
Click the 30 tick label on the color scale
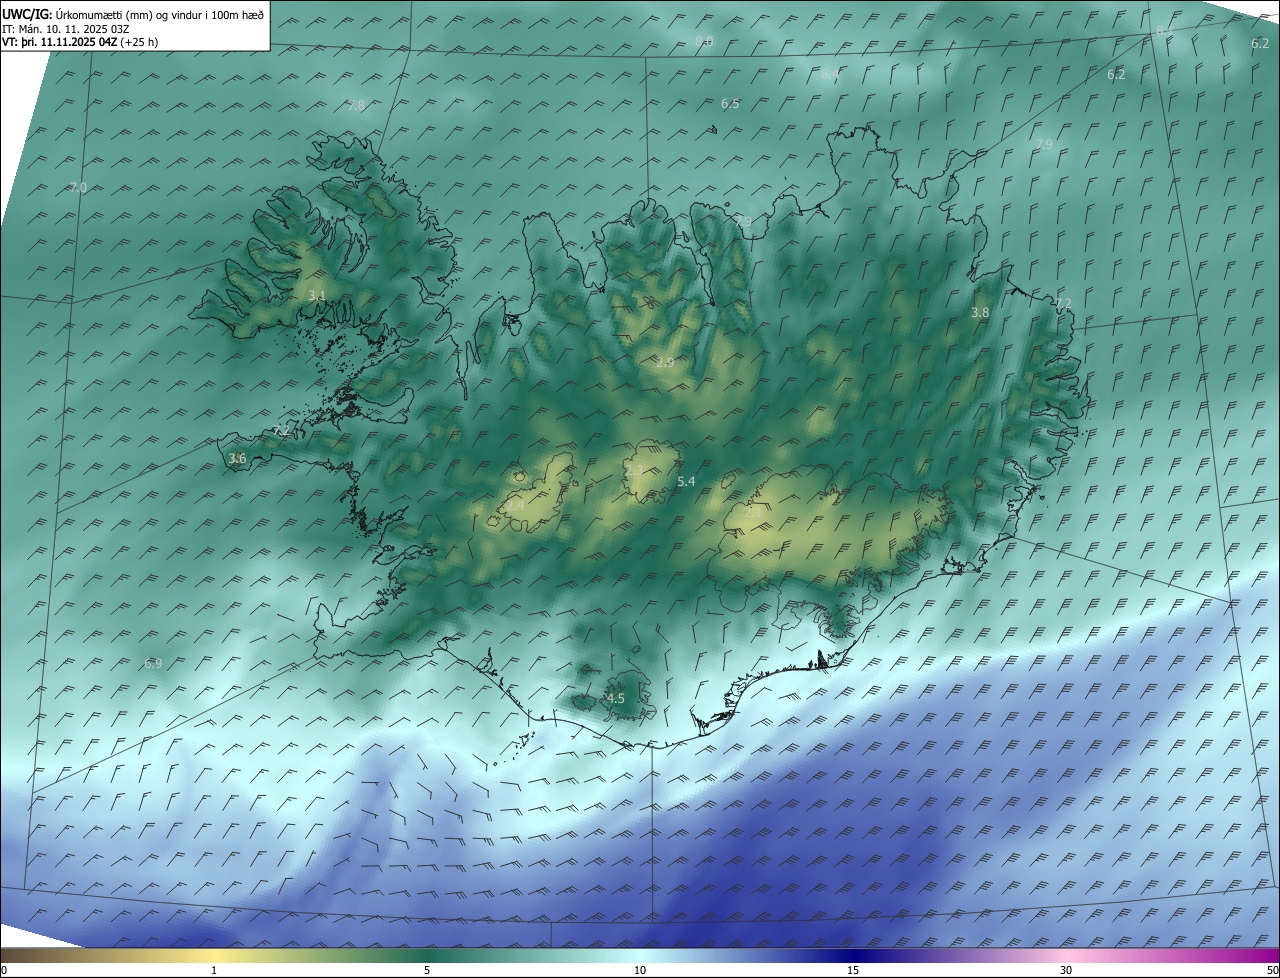coord(1066,970)
